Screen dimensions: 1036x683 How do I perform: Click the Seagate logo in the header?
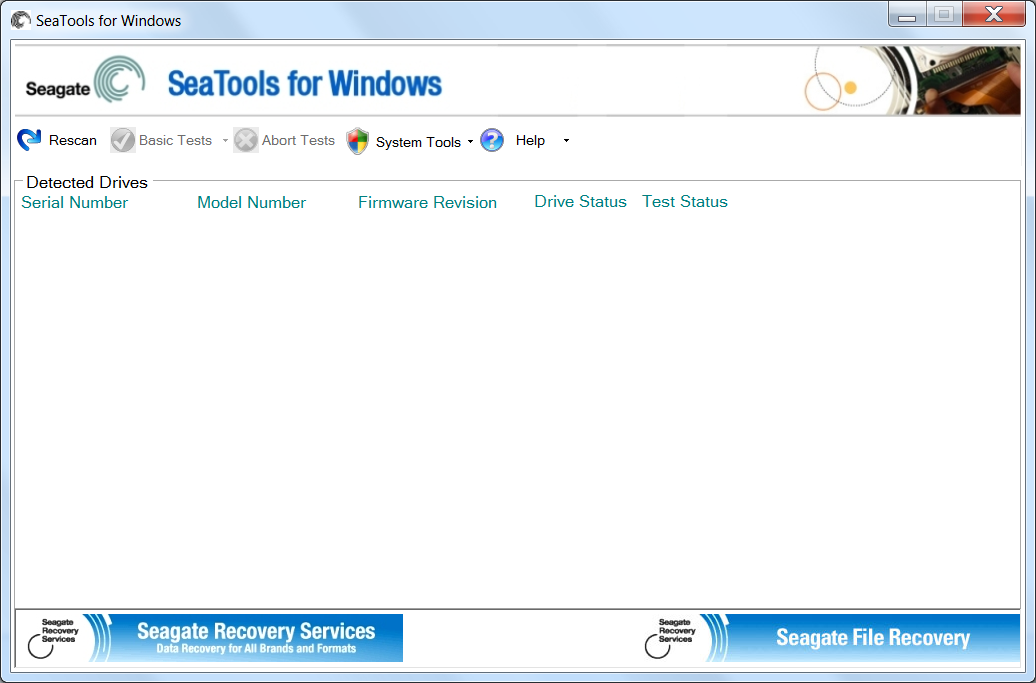85,81
